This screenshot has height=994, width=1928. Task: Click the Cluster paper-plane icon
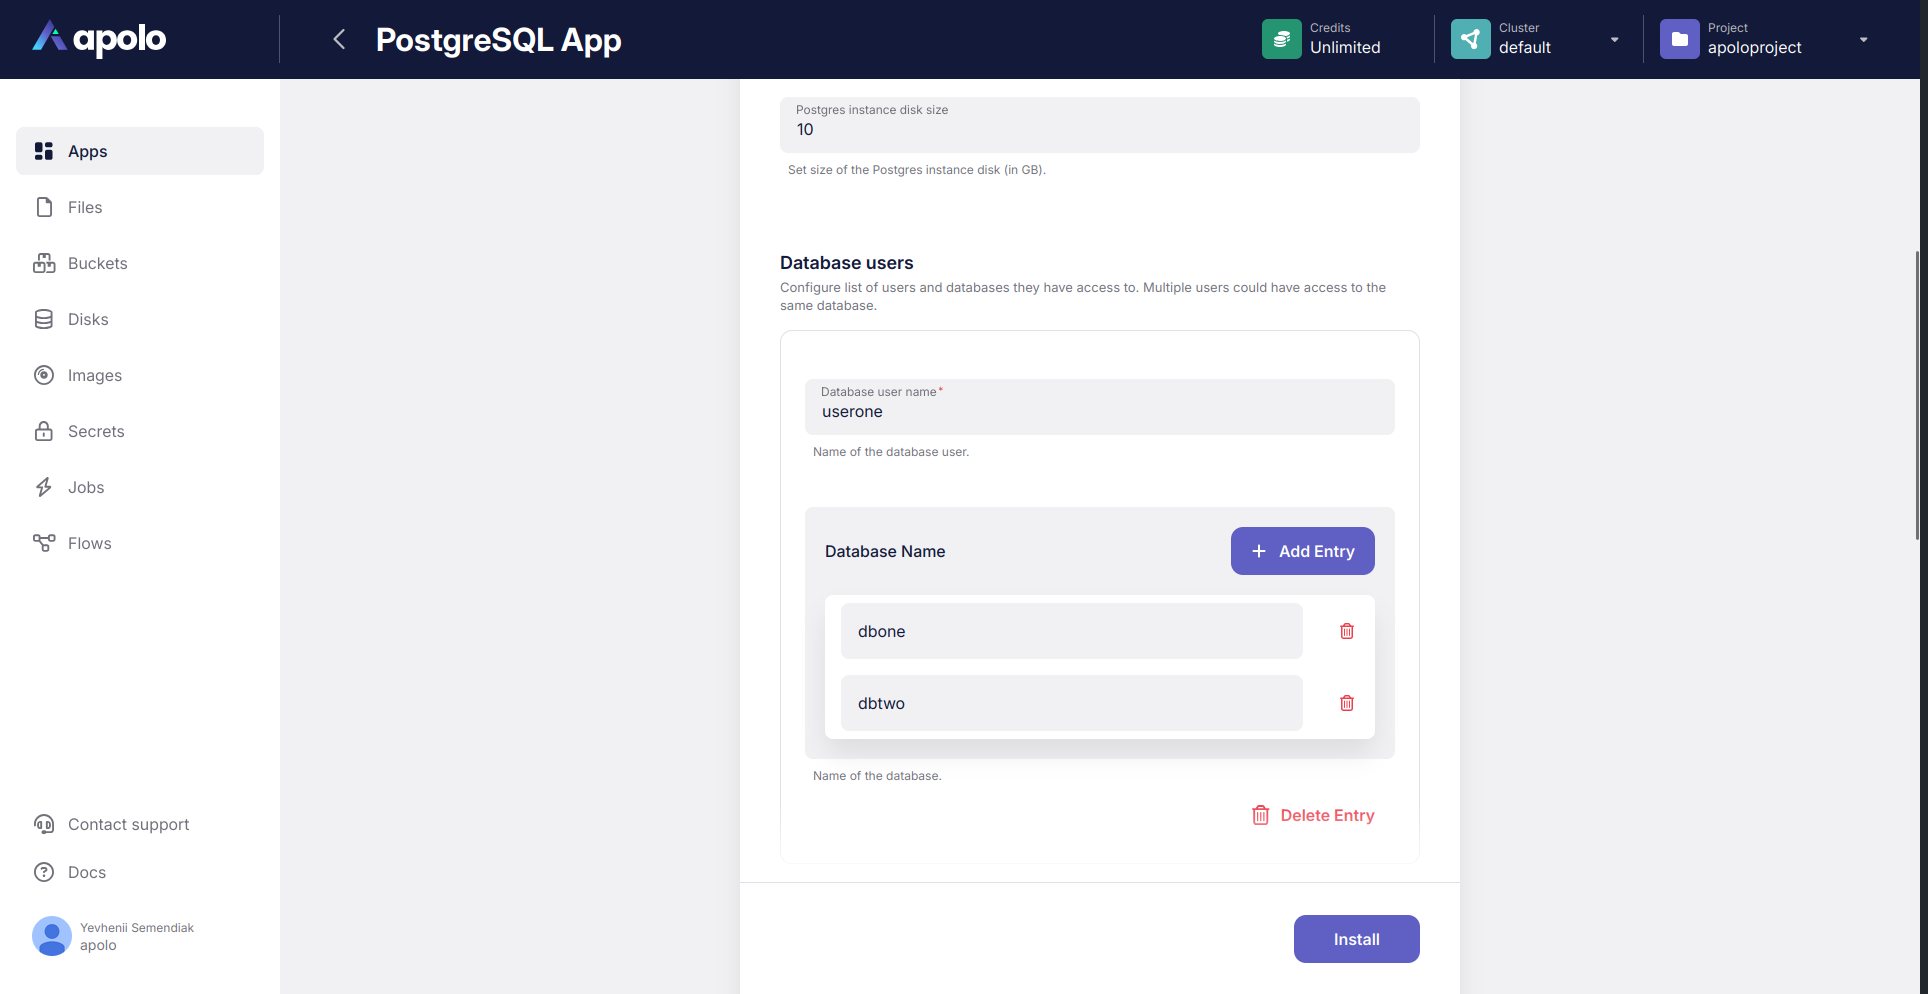[1470, 39]
